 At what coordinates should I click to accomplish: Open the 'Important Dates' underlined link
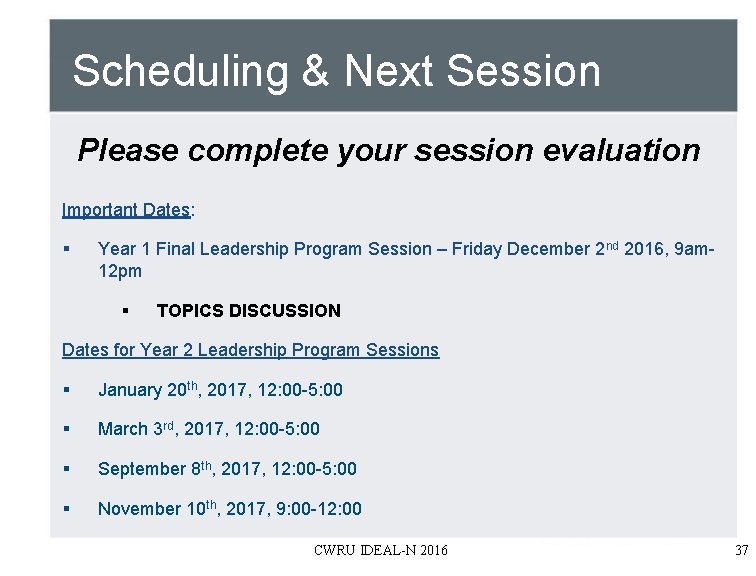(126, 210)
